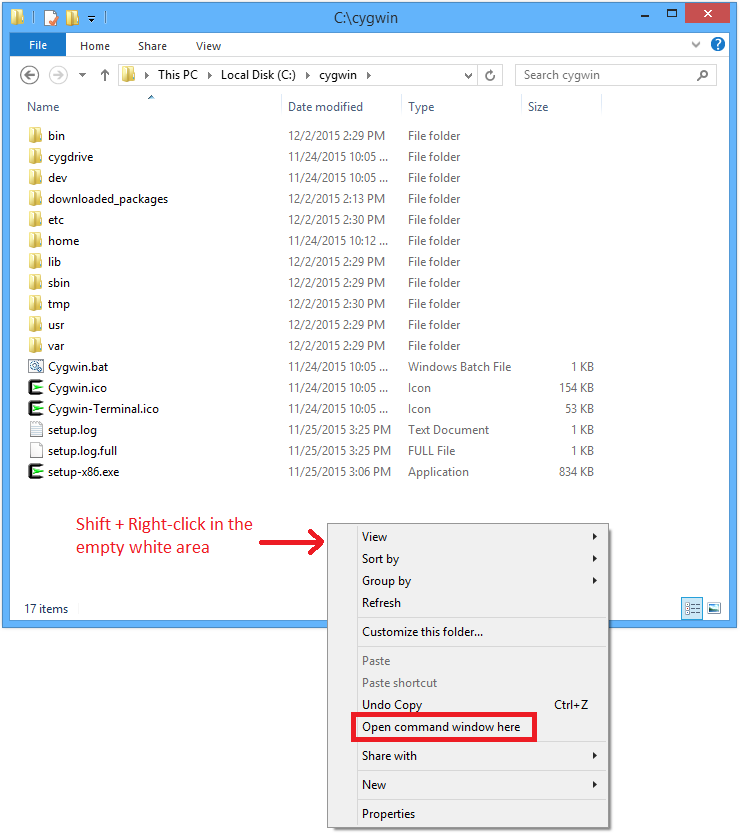Open the Help question mark icon
The image size is (740, 834).
(717, 45)
